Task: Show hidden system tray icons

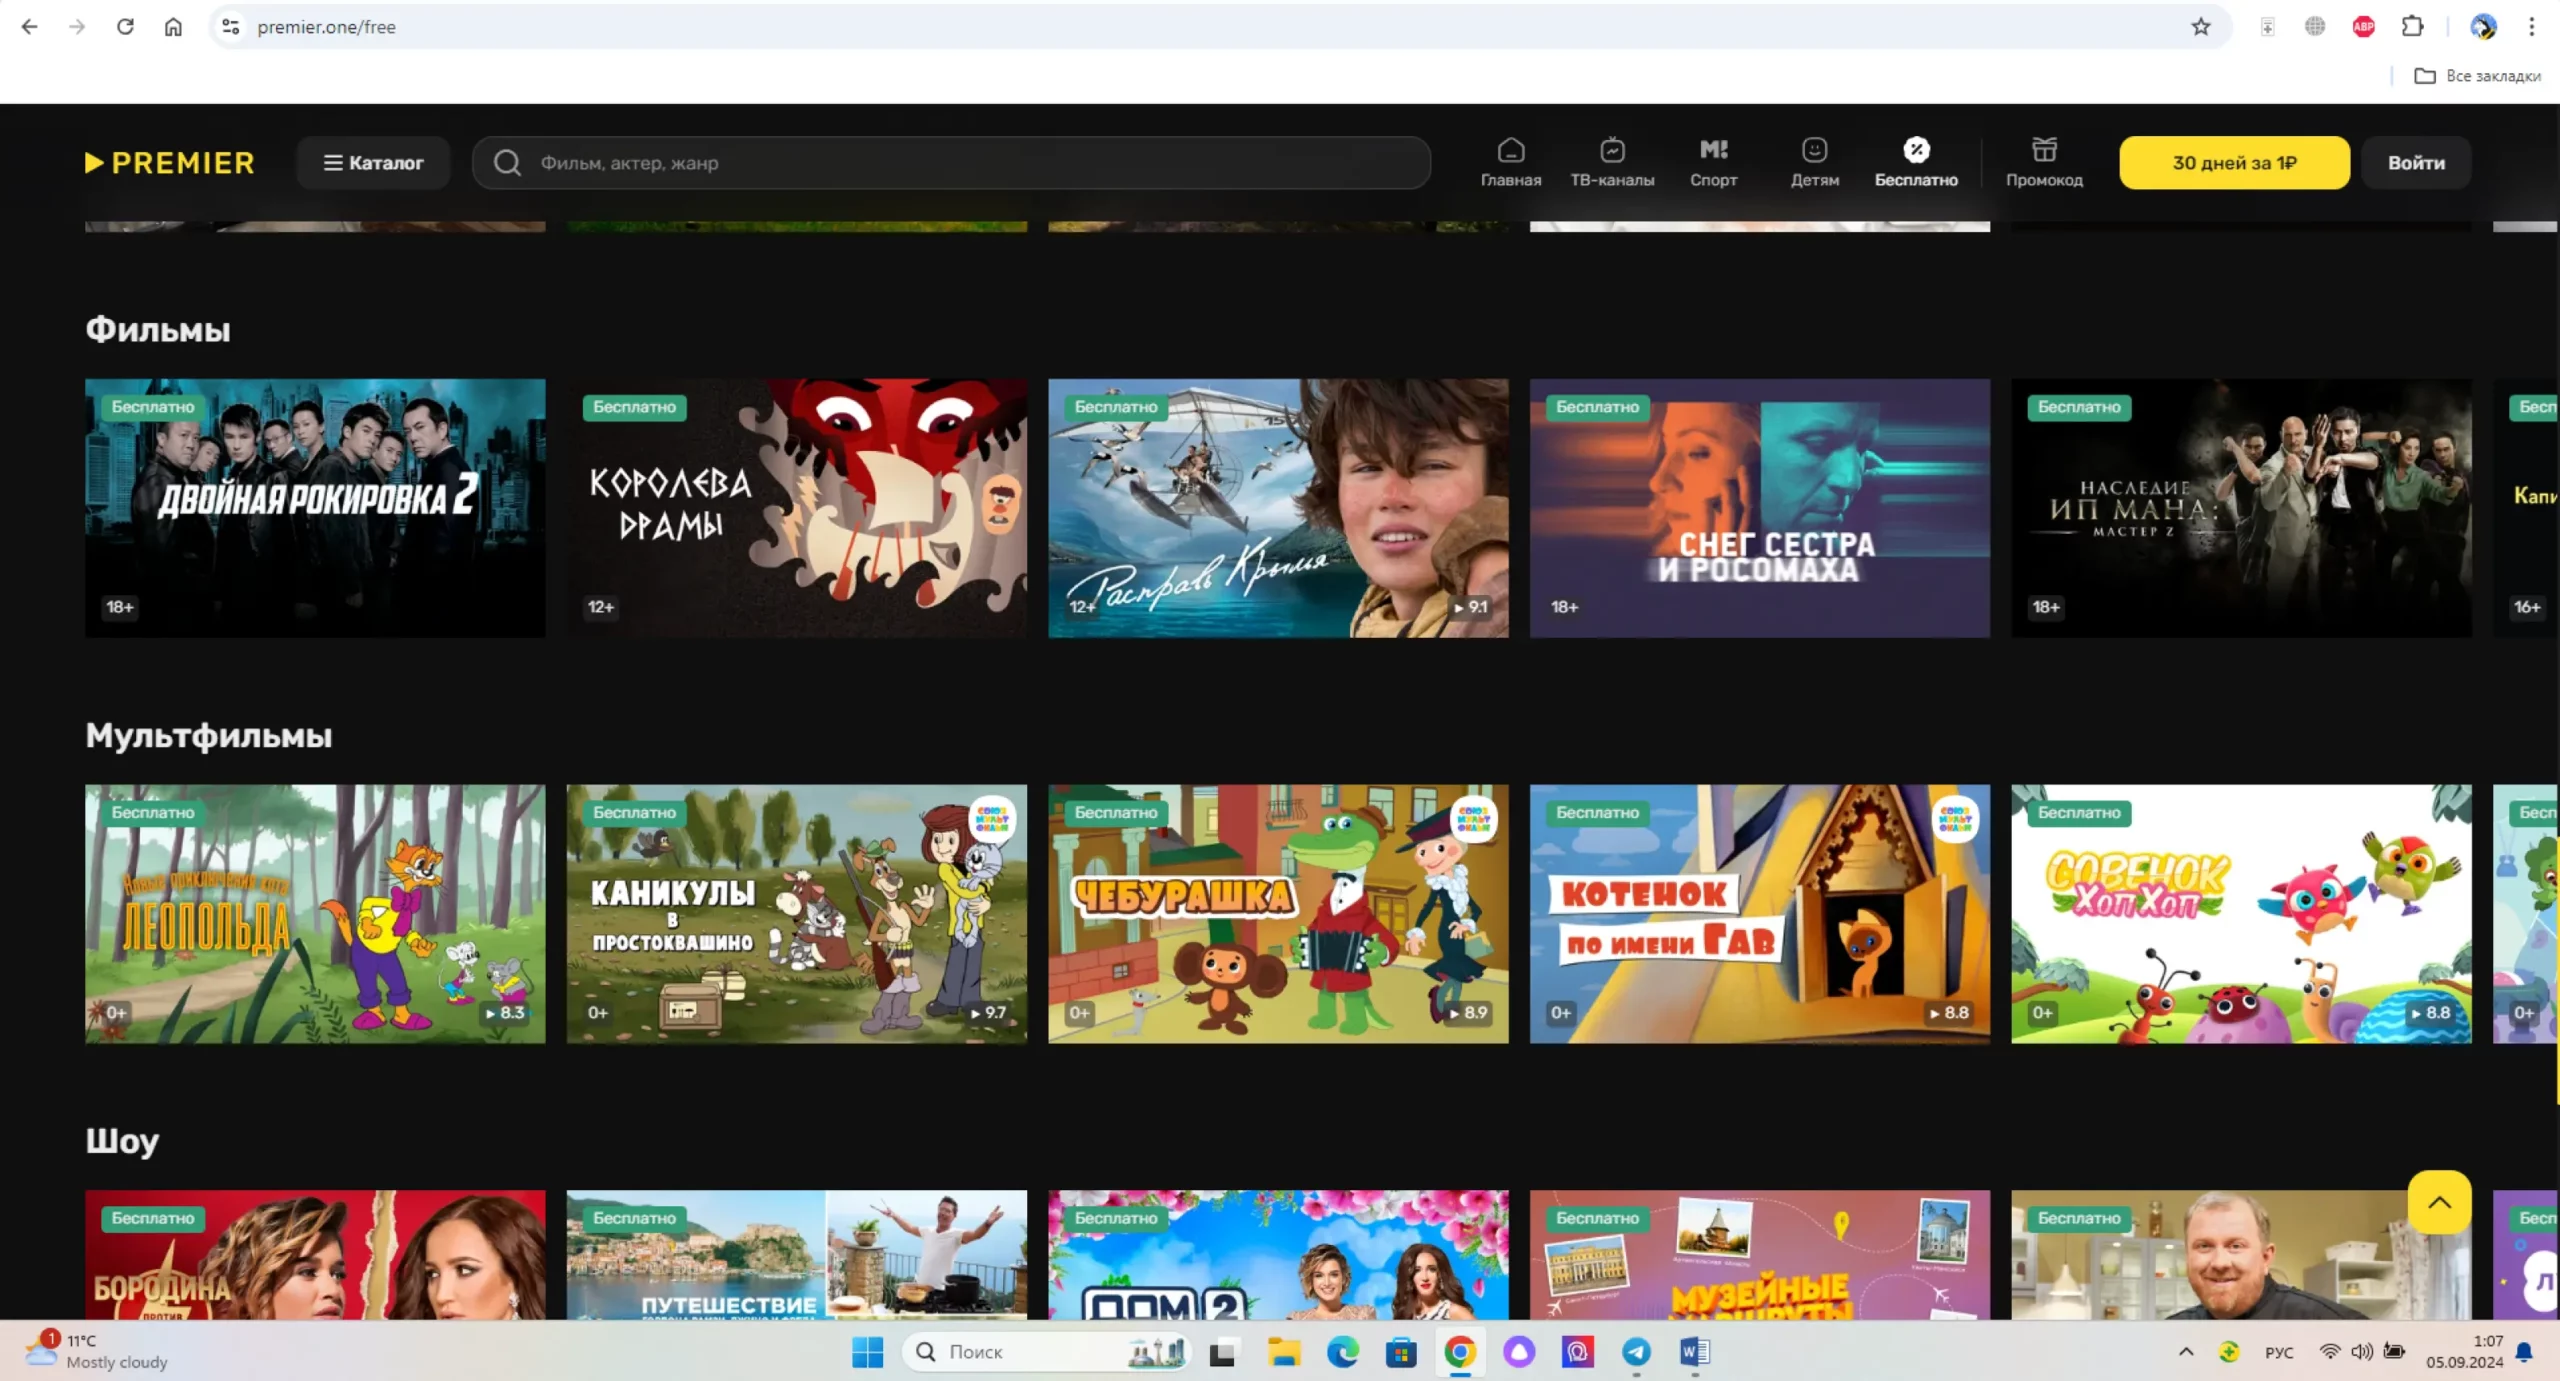Action: (x=2186, y=1352)
